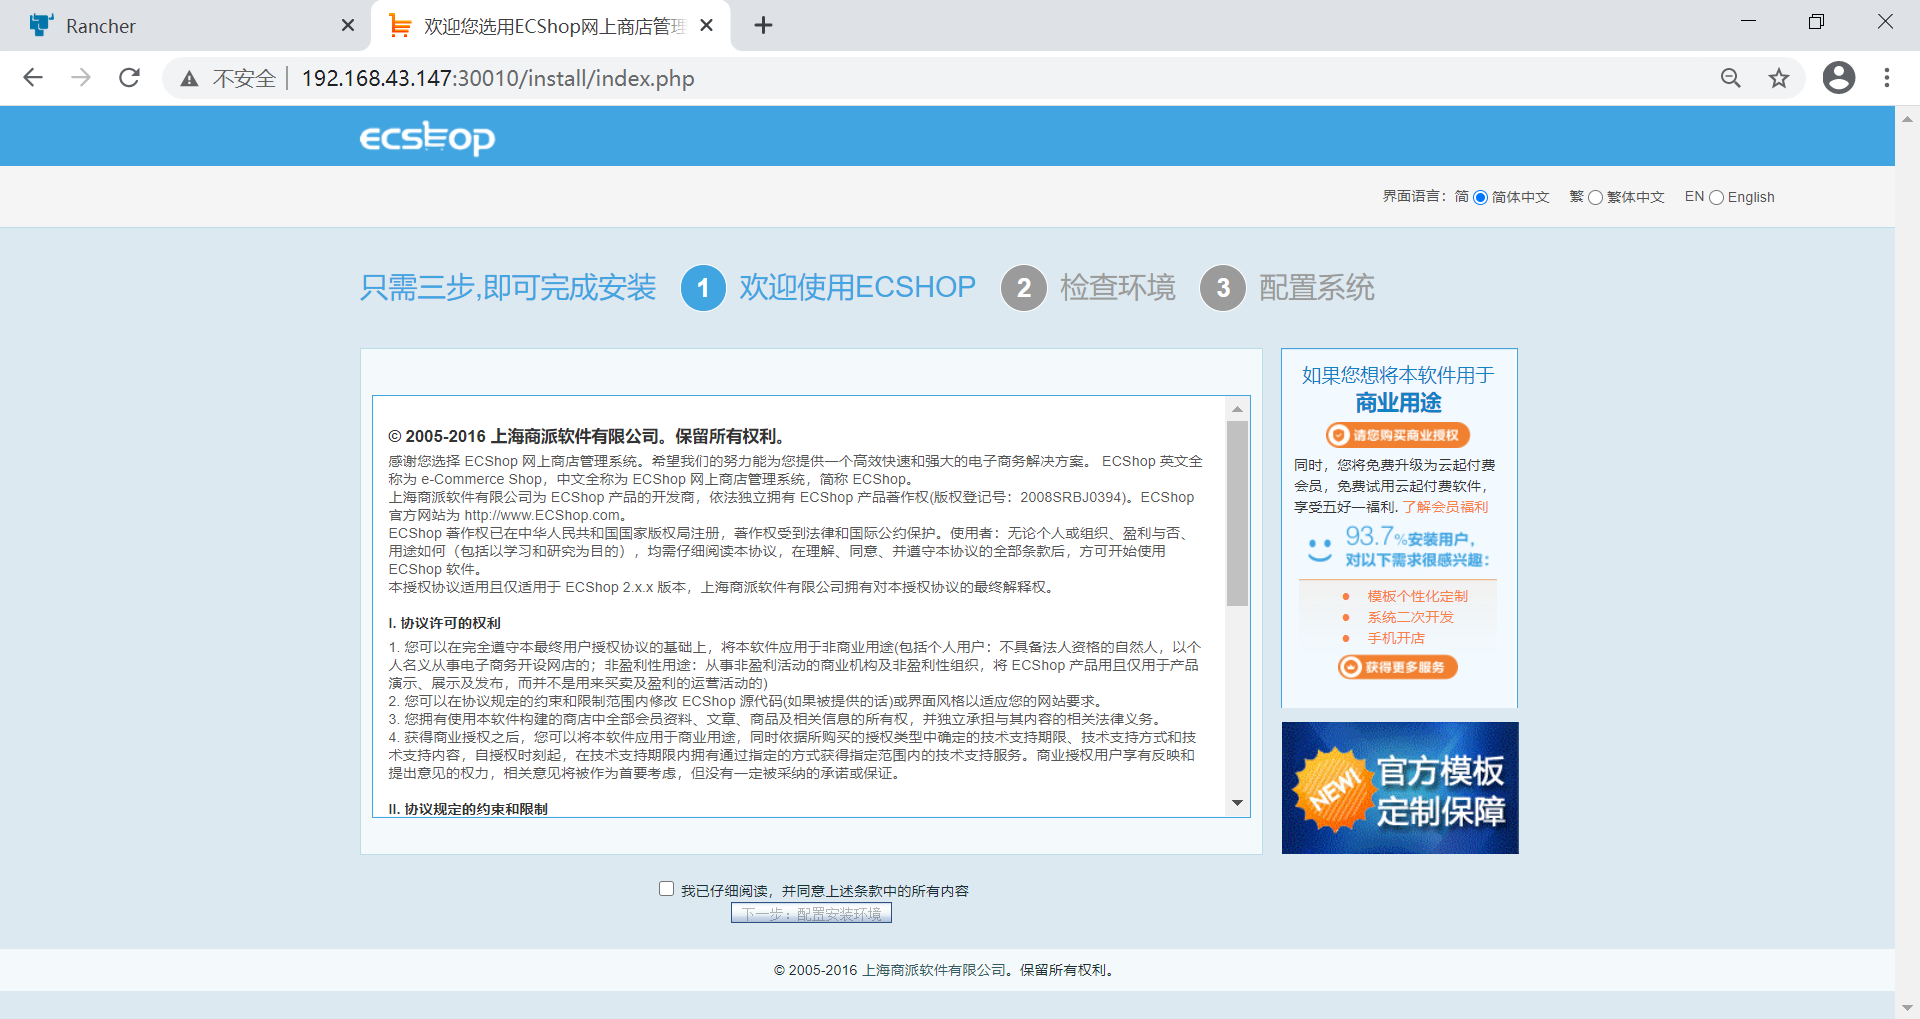Image resolution: width=1920 pixels, height=1019 pixels.
Task: Click 请您购买商业授权 orange button
Action: click(1398, 435)
